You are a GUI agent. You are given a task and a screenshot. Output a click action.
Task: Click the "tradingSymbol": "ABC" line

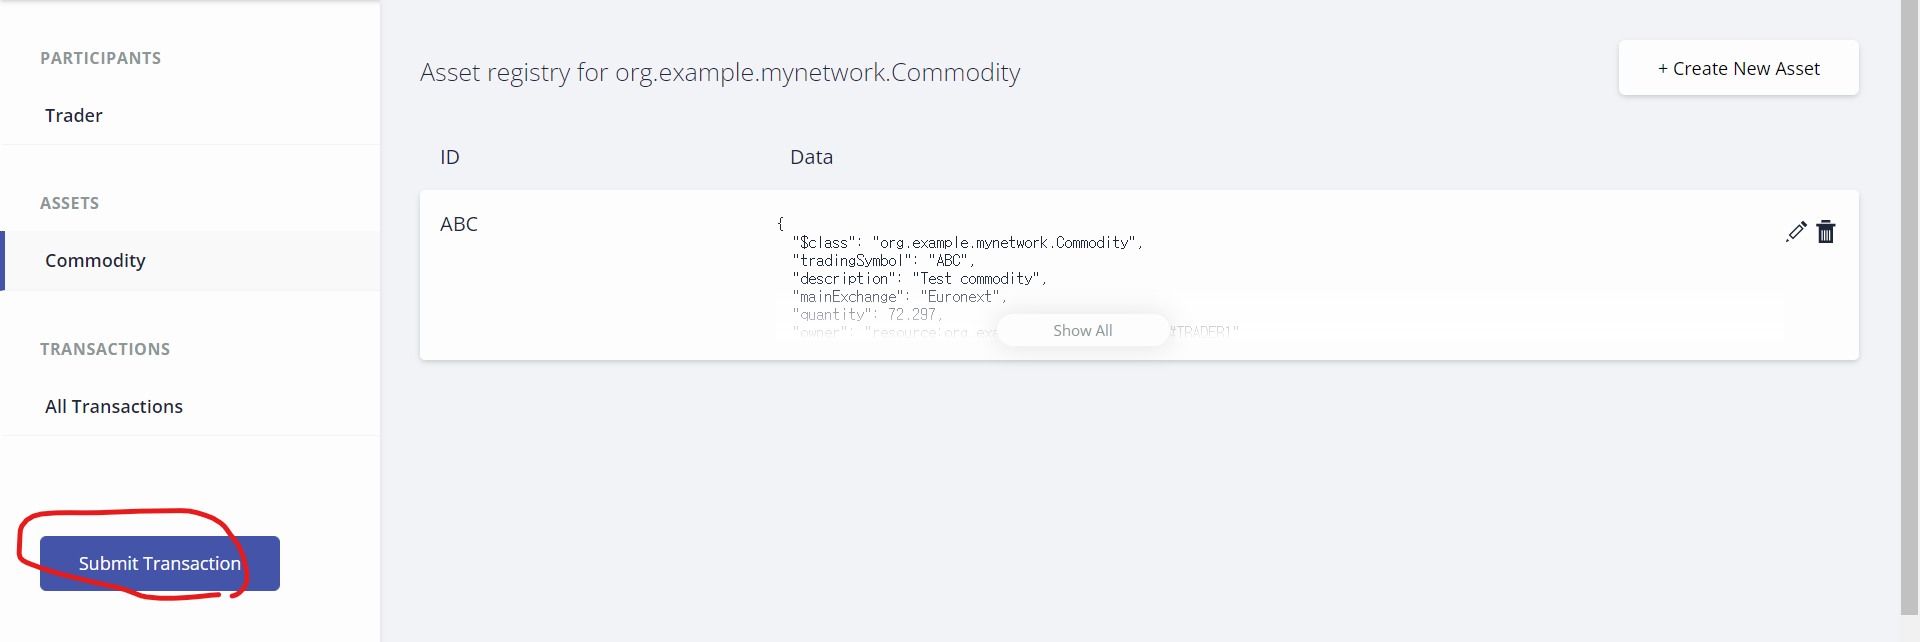click(883, 261)
